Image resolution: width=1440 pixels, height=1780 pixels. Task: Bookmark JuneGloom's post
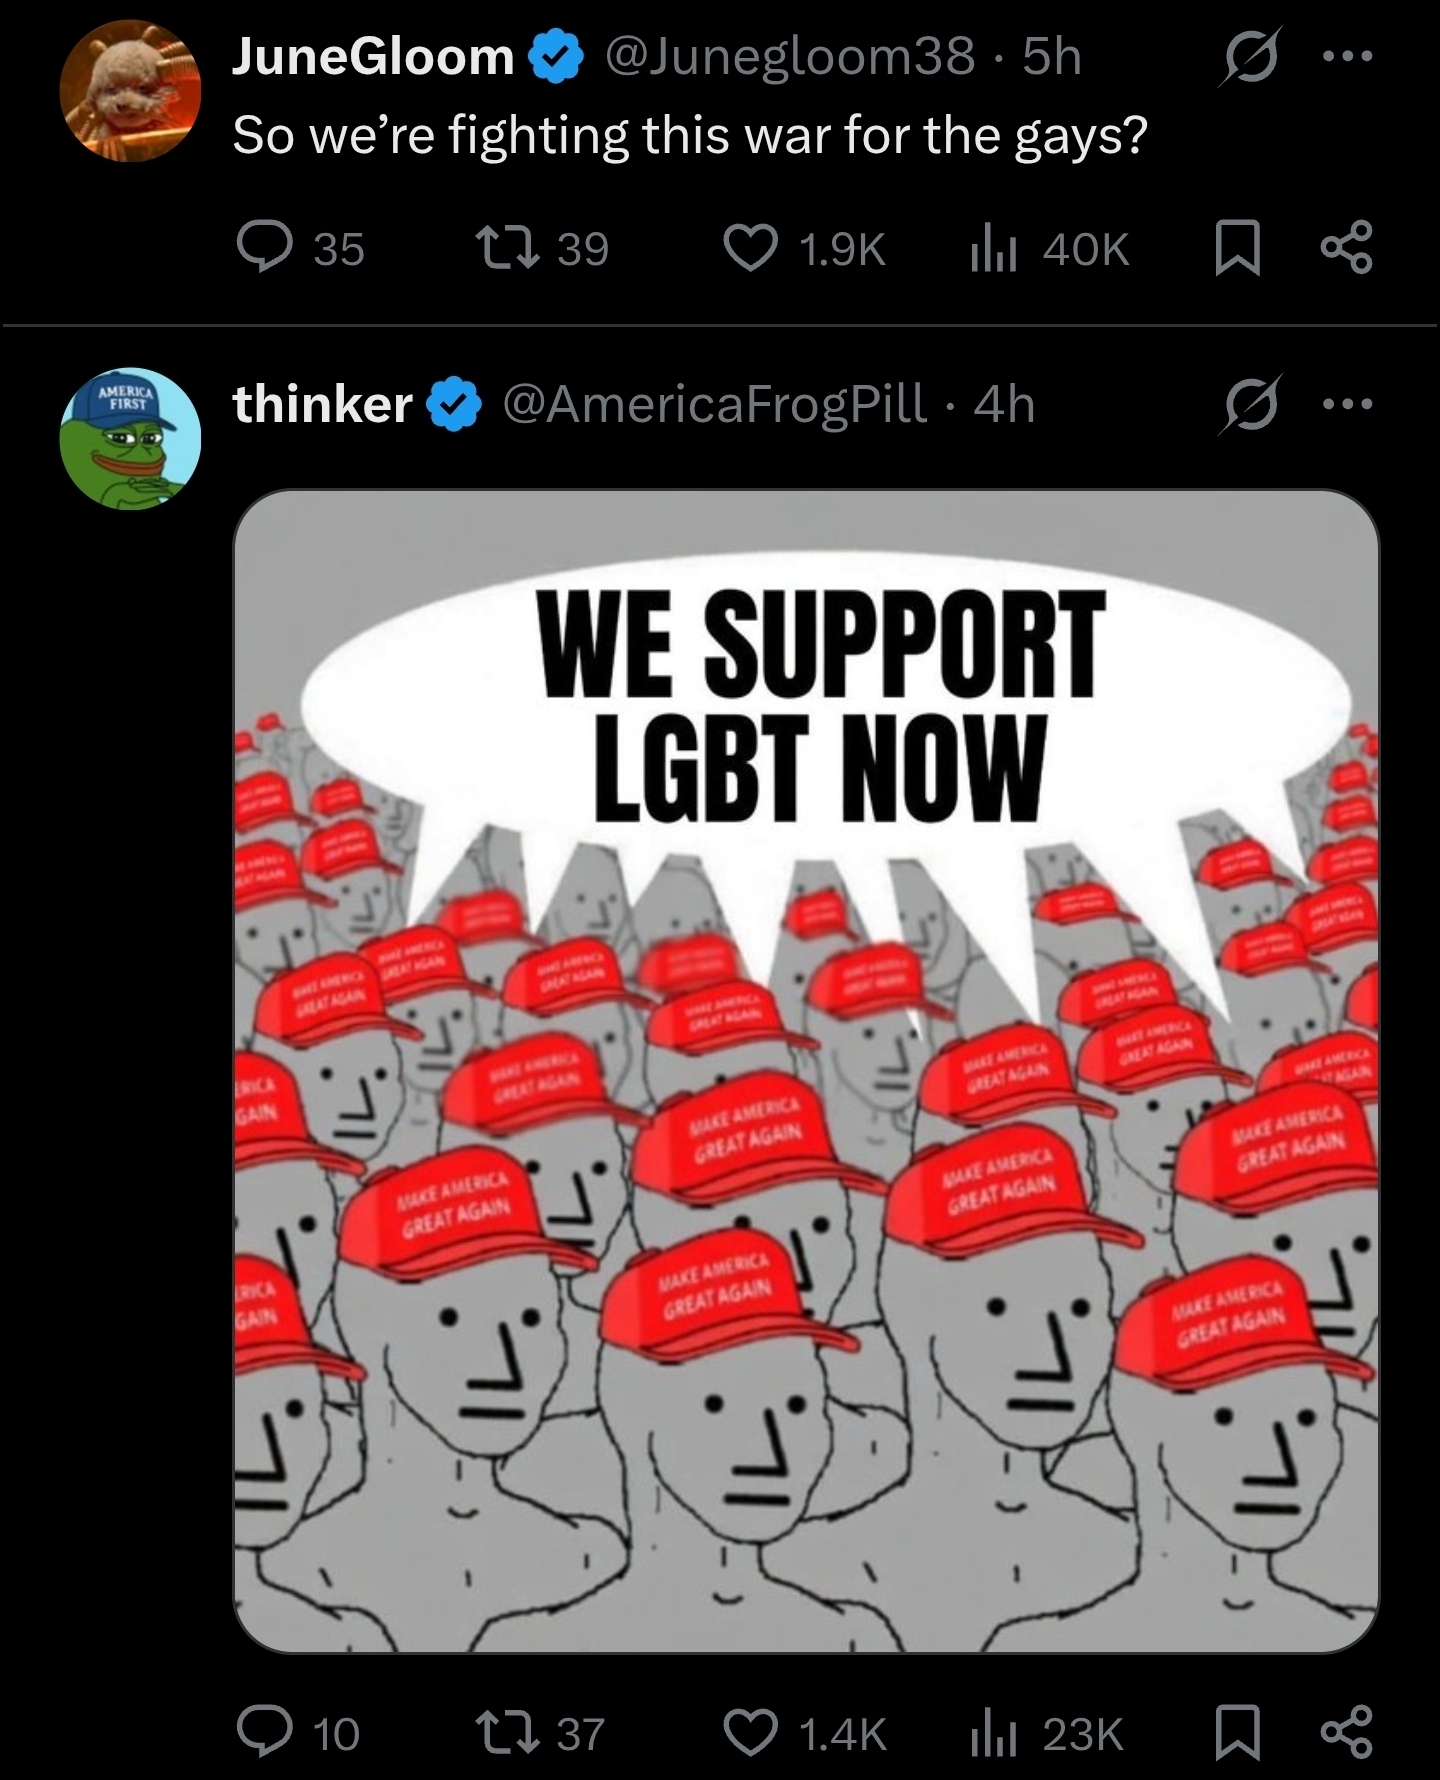pos(1236,249)
